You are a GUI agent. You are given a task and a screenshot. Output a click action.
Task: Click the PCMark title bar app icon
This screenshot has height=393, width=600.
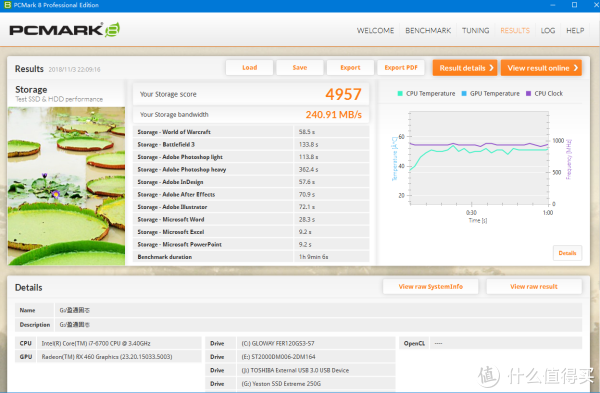(7, 5)
